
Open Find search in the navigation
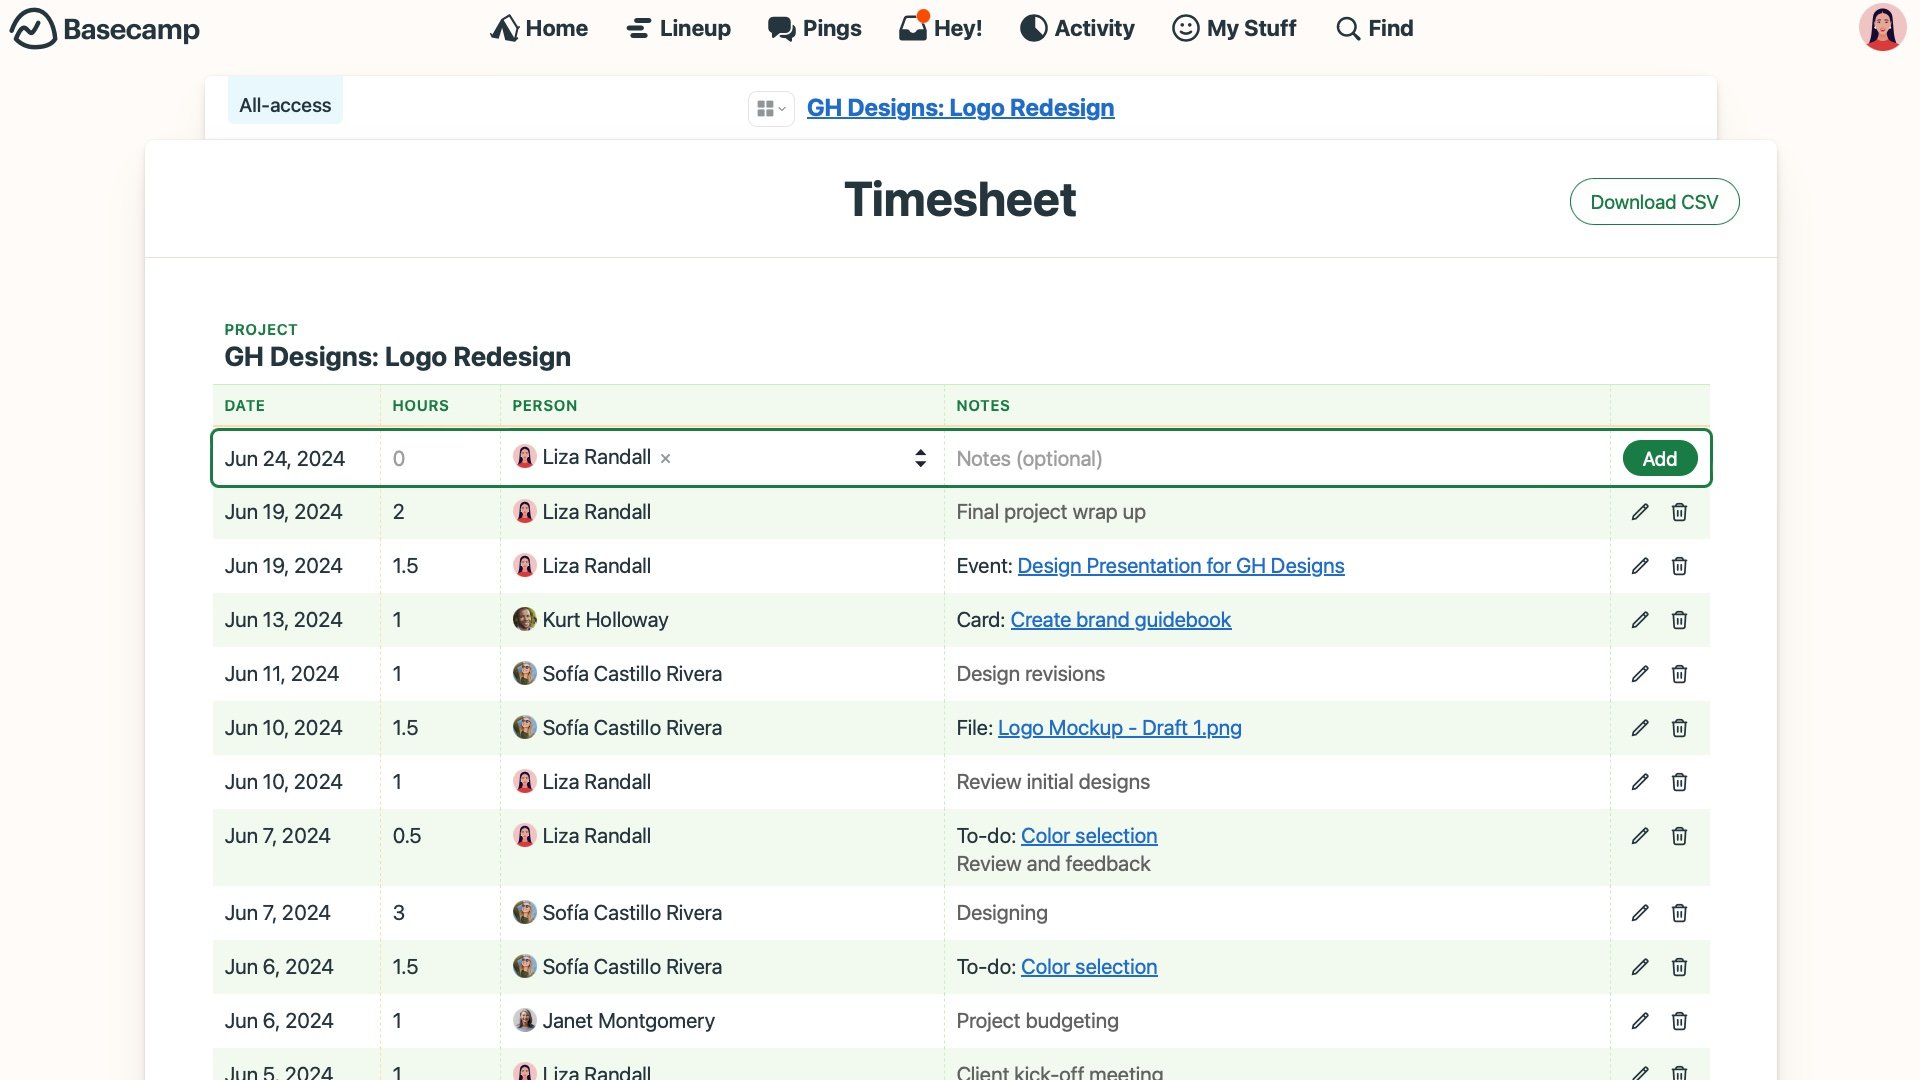[1375, 28]
